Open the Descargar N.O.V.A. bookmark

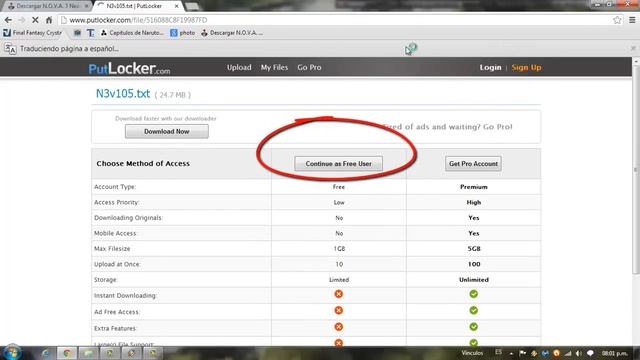point(232,33)
